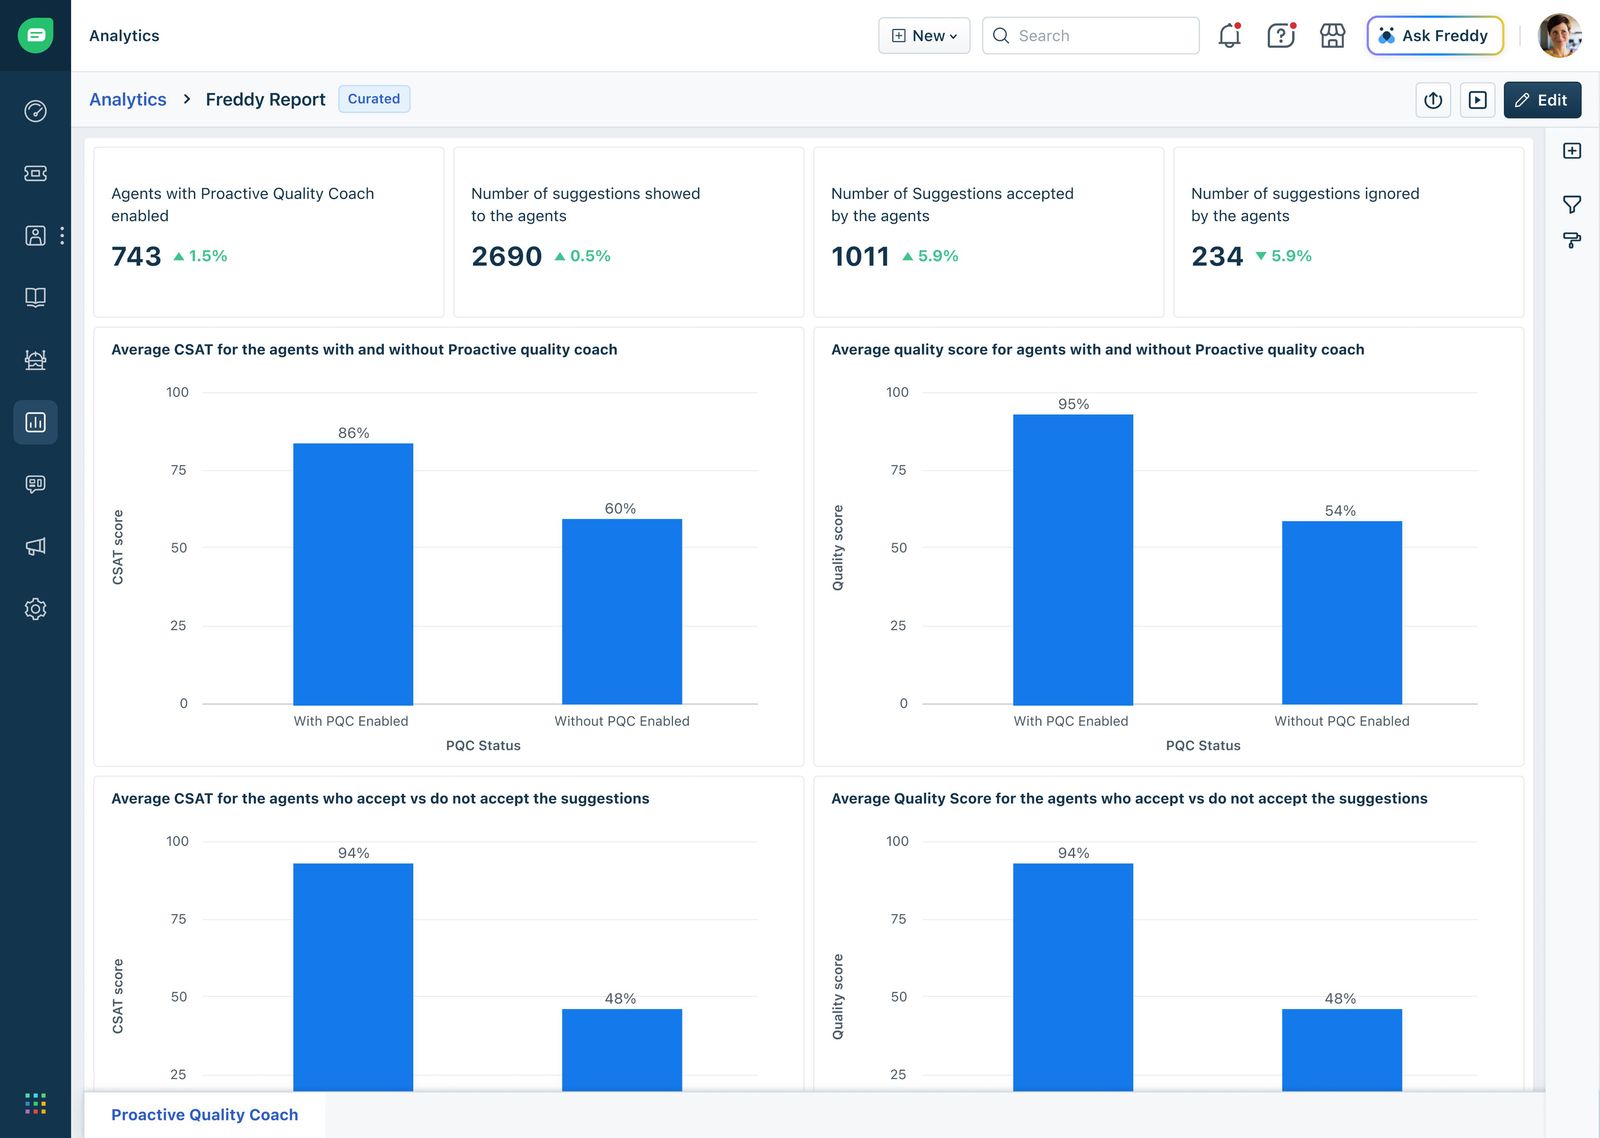Click the Analytics header title
Image resolution: width=1600 pixels, height=1138 pixels.
124,36
